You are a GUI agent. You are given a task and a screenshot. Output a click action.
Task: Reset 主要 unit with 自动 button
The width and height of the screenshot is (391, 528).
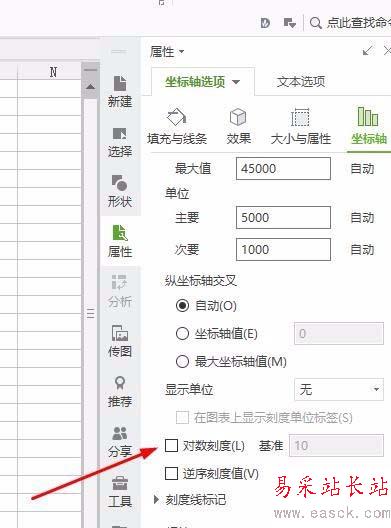[362, 218]
